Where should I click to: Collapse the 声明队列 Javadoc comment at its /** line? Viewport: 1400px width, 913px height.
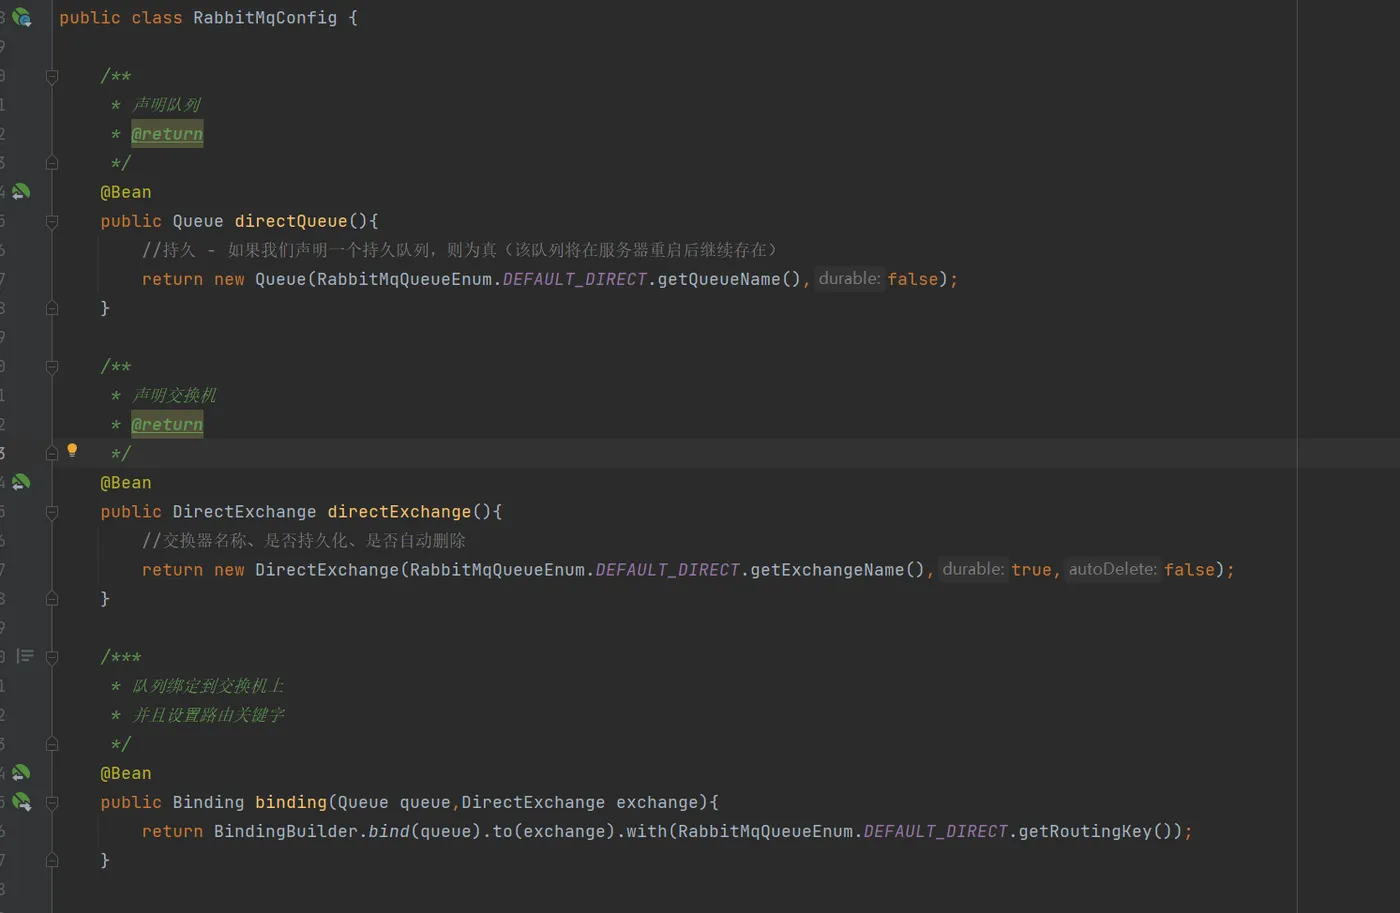pos(52,76)
